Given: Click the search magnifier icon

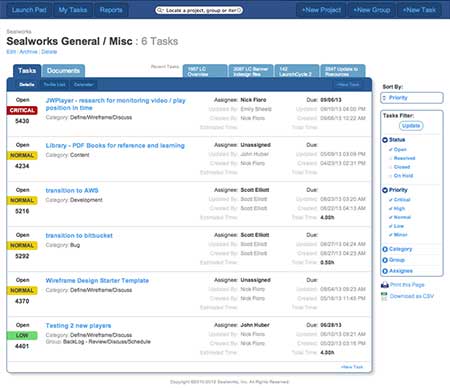Looking at the screenshot, I should [x=160, y=10].
